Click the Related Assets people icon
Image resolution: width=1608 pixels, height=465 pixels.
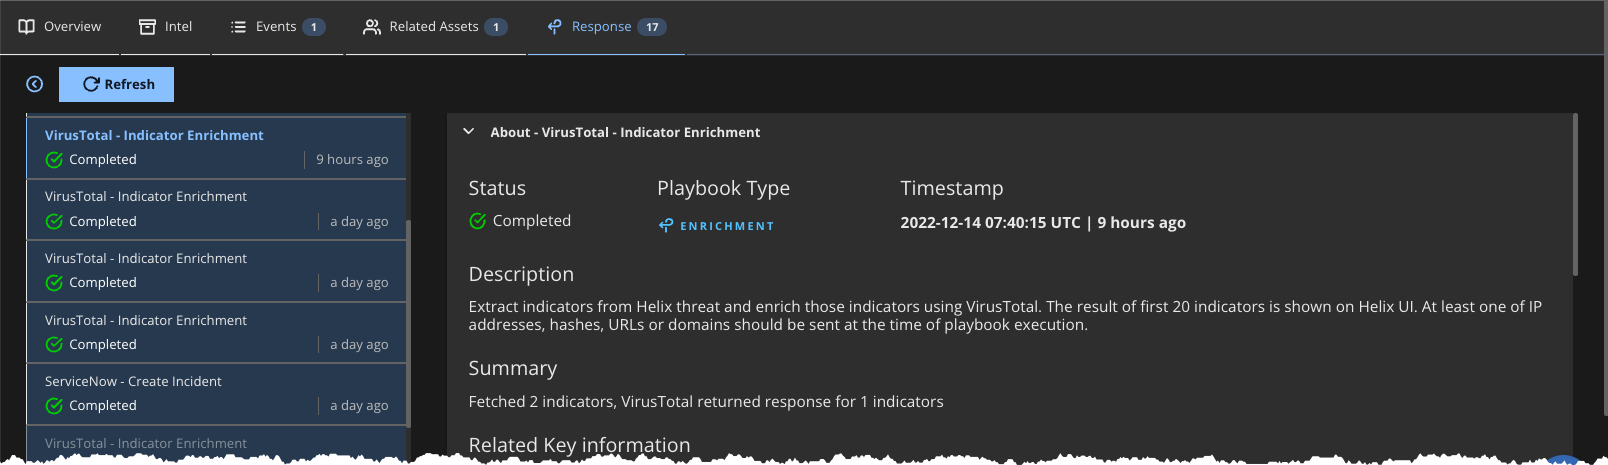point(372,27)
